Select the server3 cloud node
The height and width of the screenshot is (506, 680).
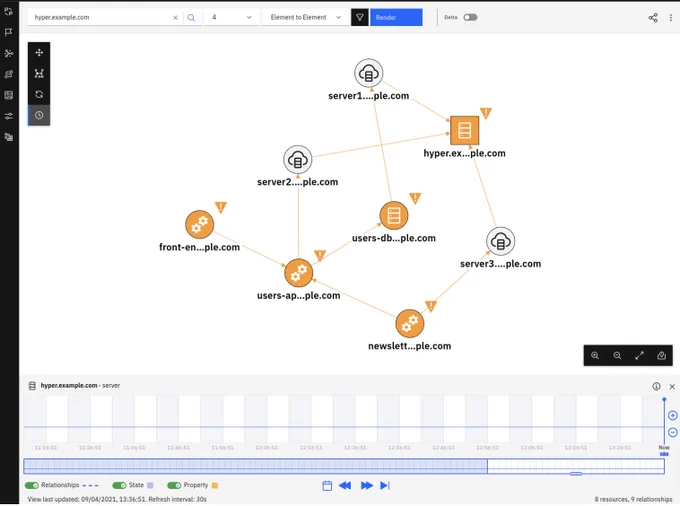[500, 241]
